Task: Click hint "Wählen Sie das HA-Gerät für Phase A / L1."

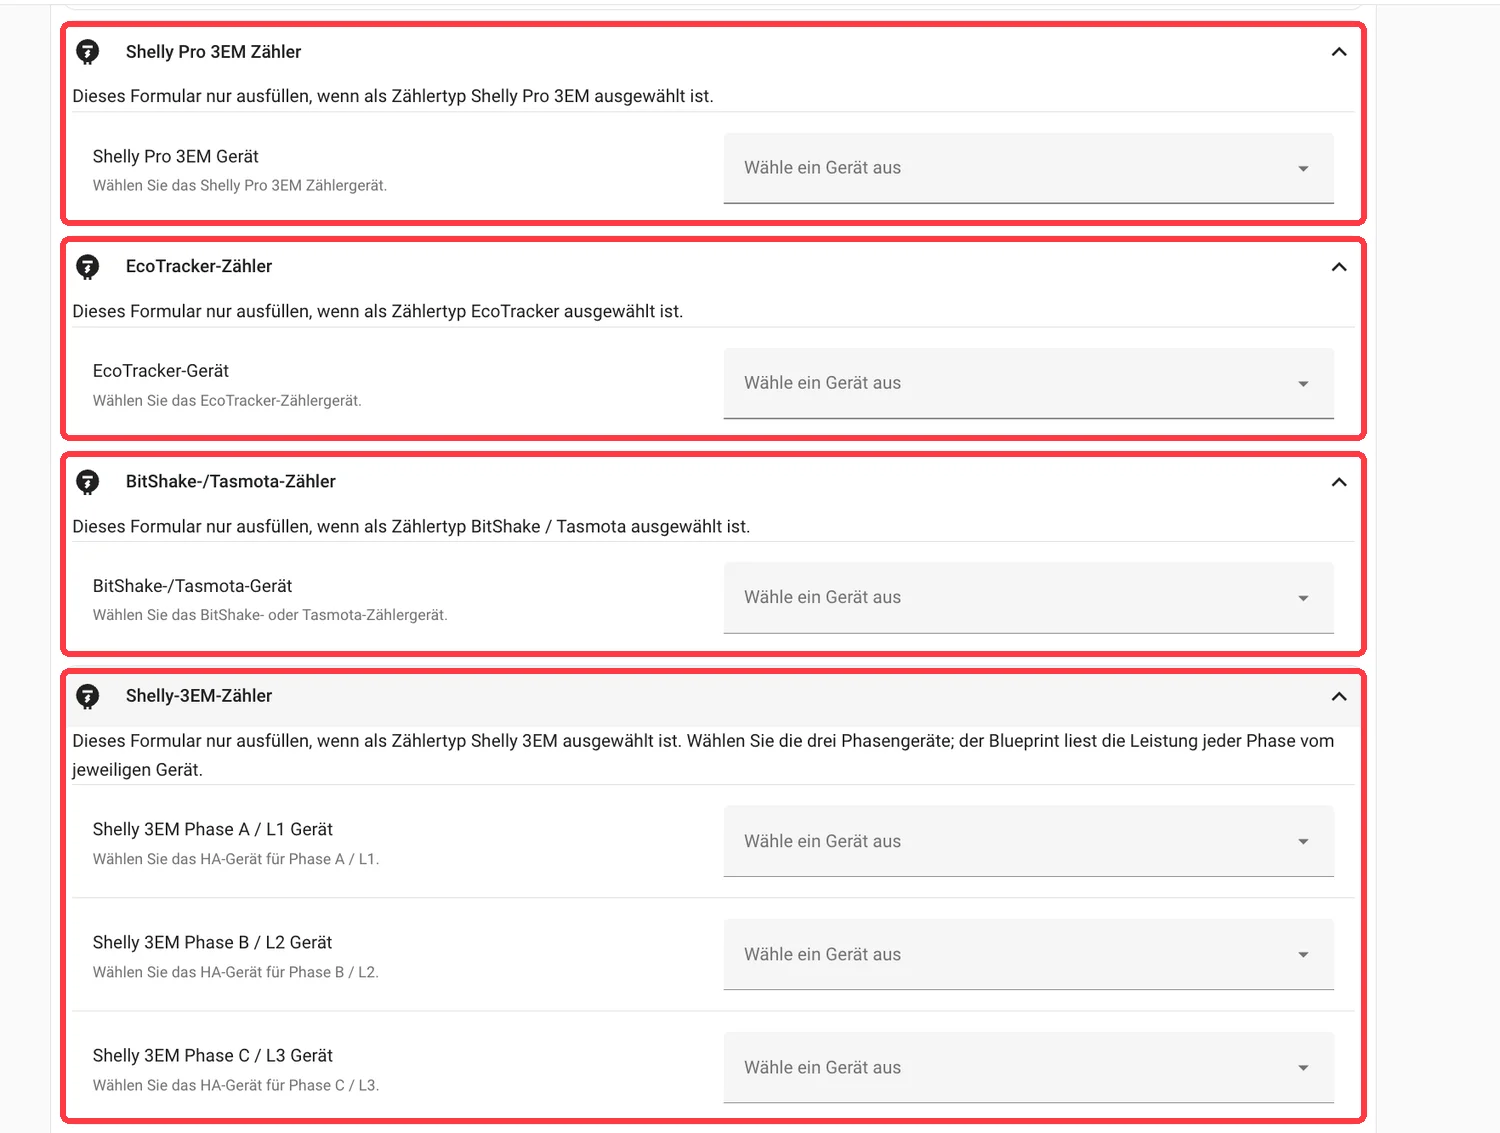Action: click(x=236, y=859)
